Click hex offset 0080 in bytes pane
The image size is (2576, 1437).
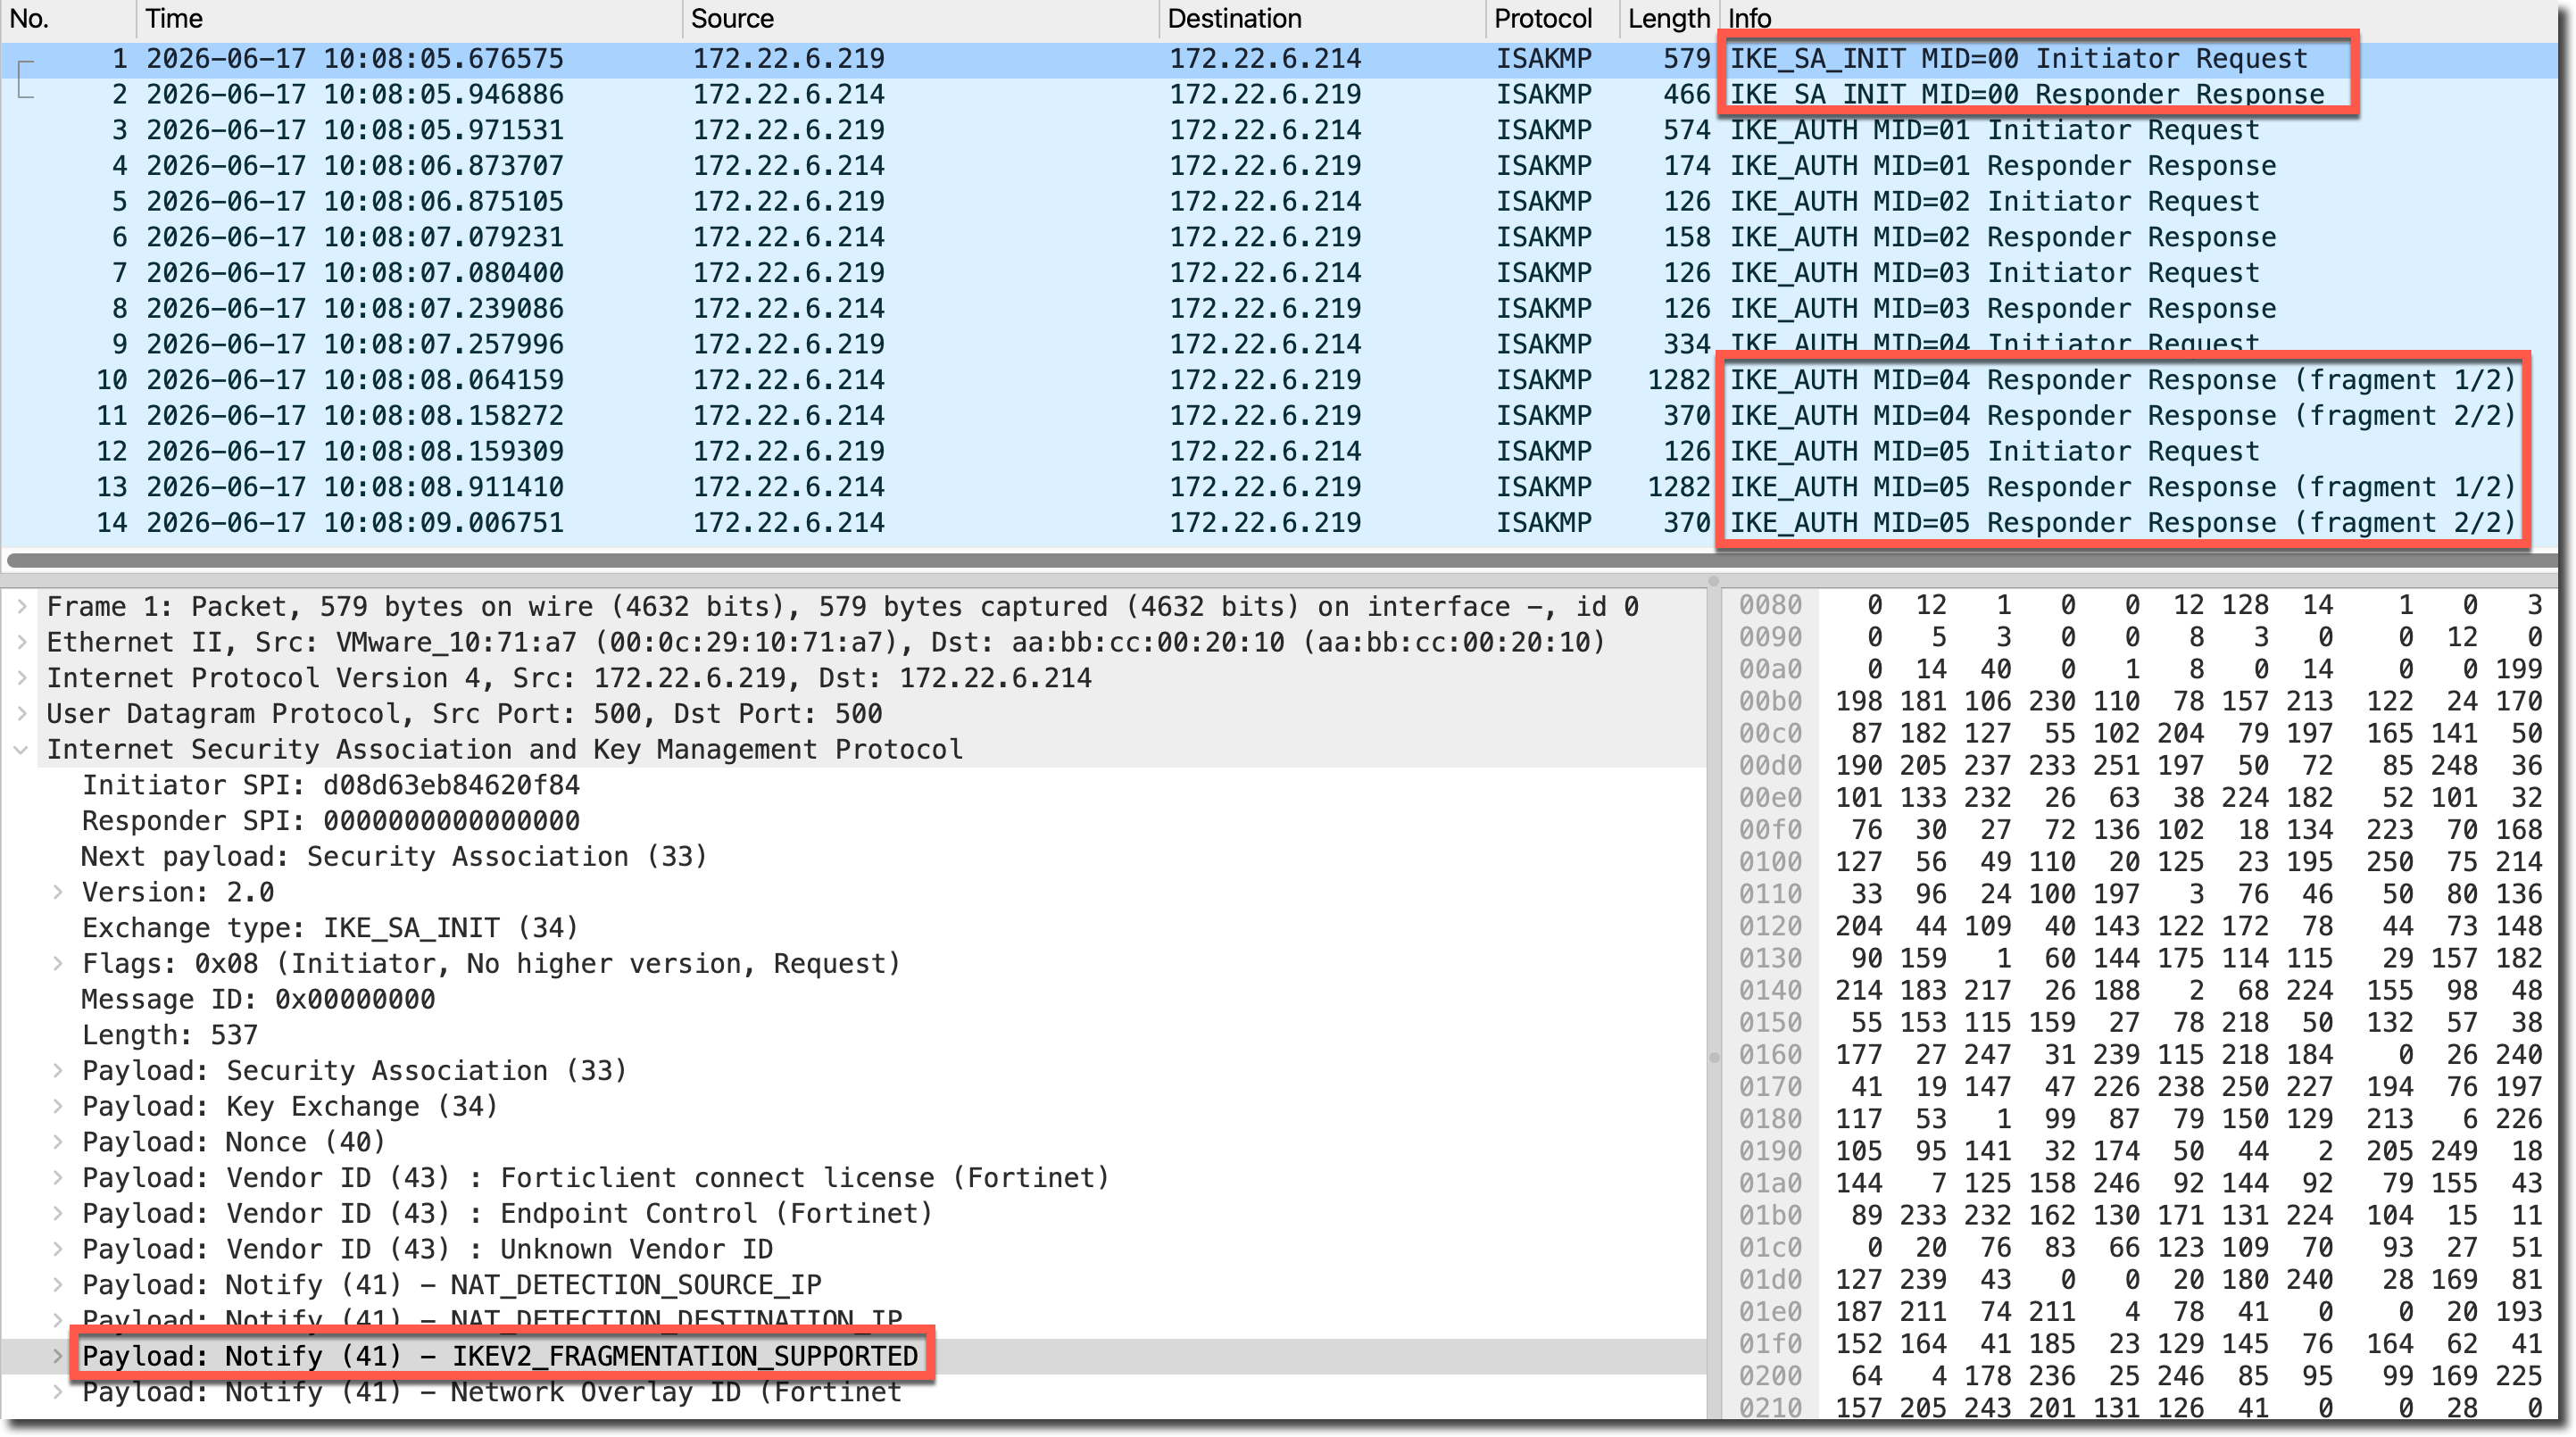pos(1770,605)
